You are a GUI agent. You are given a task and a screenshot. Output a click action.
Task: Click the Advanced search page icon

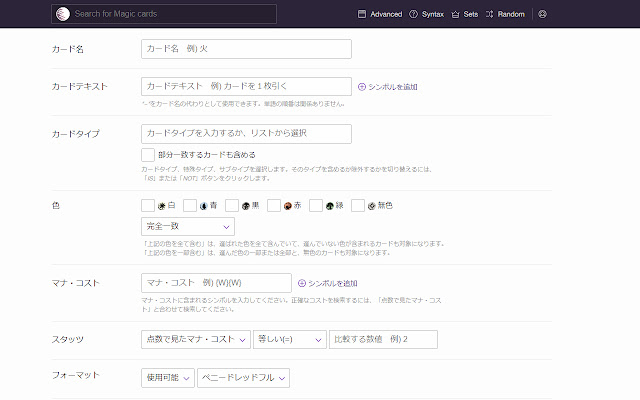coord(362,14)
